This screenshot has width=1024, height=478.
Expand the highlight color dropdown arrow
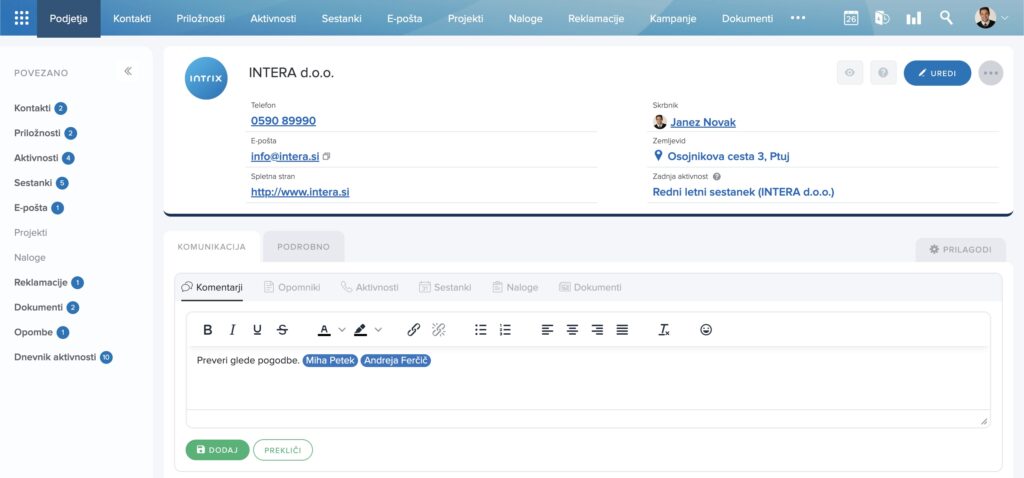(x=378, y=330)
